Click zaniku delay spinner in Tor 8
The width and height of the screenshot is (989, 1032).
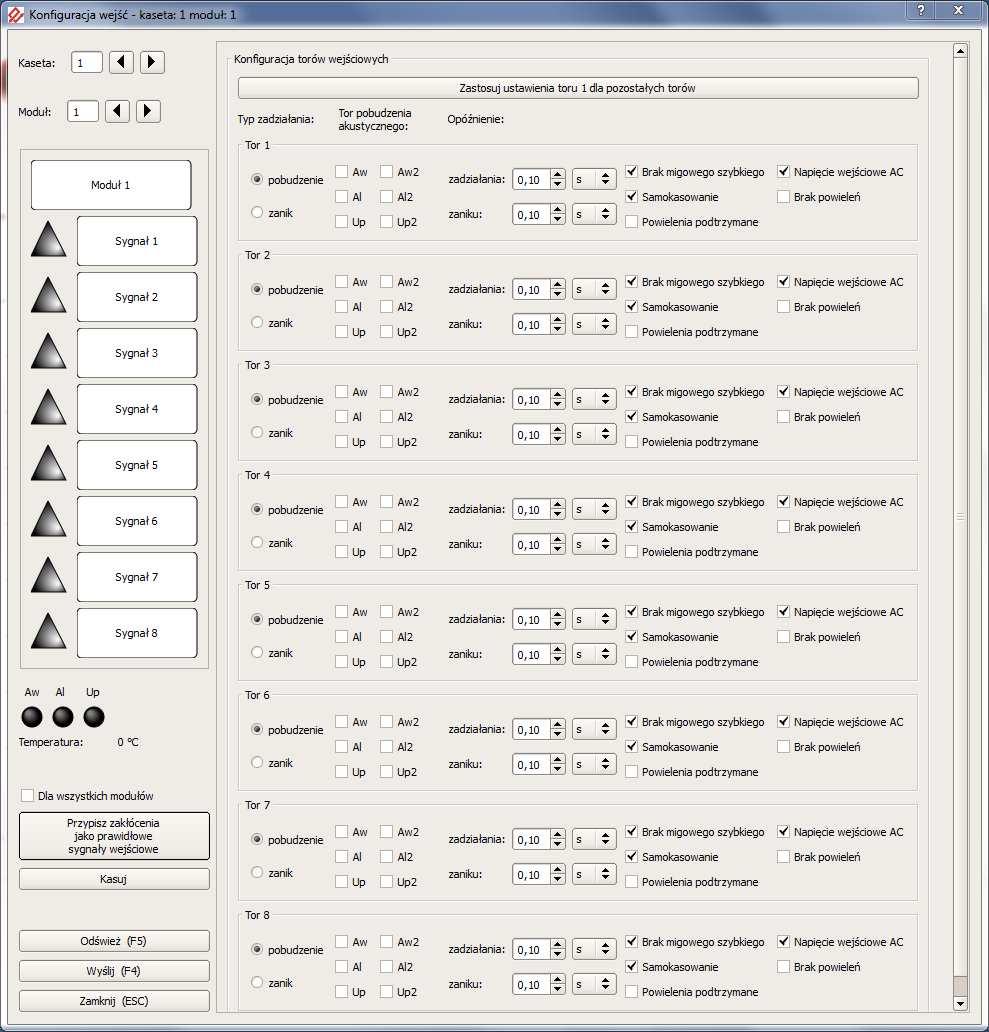[x=538, y=984]
